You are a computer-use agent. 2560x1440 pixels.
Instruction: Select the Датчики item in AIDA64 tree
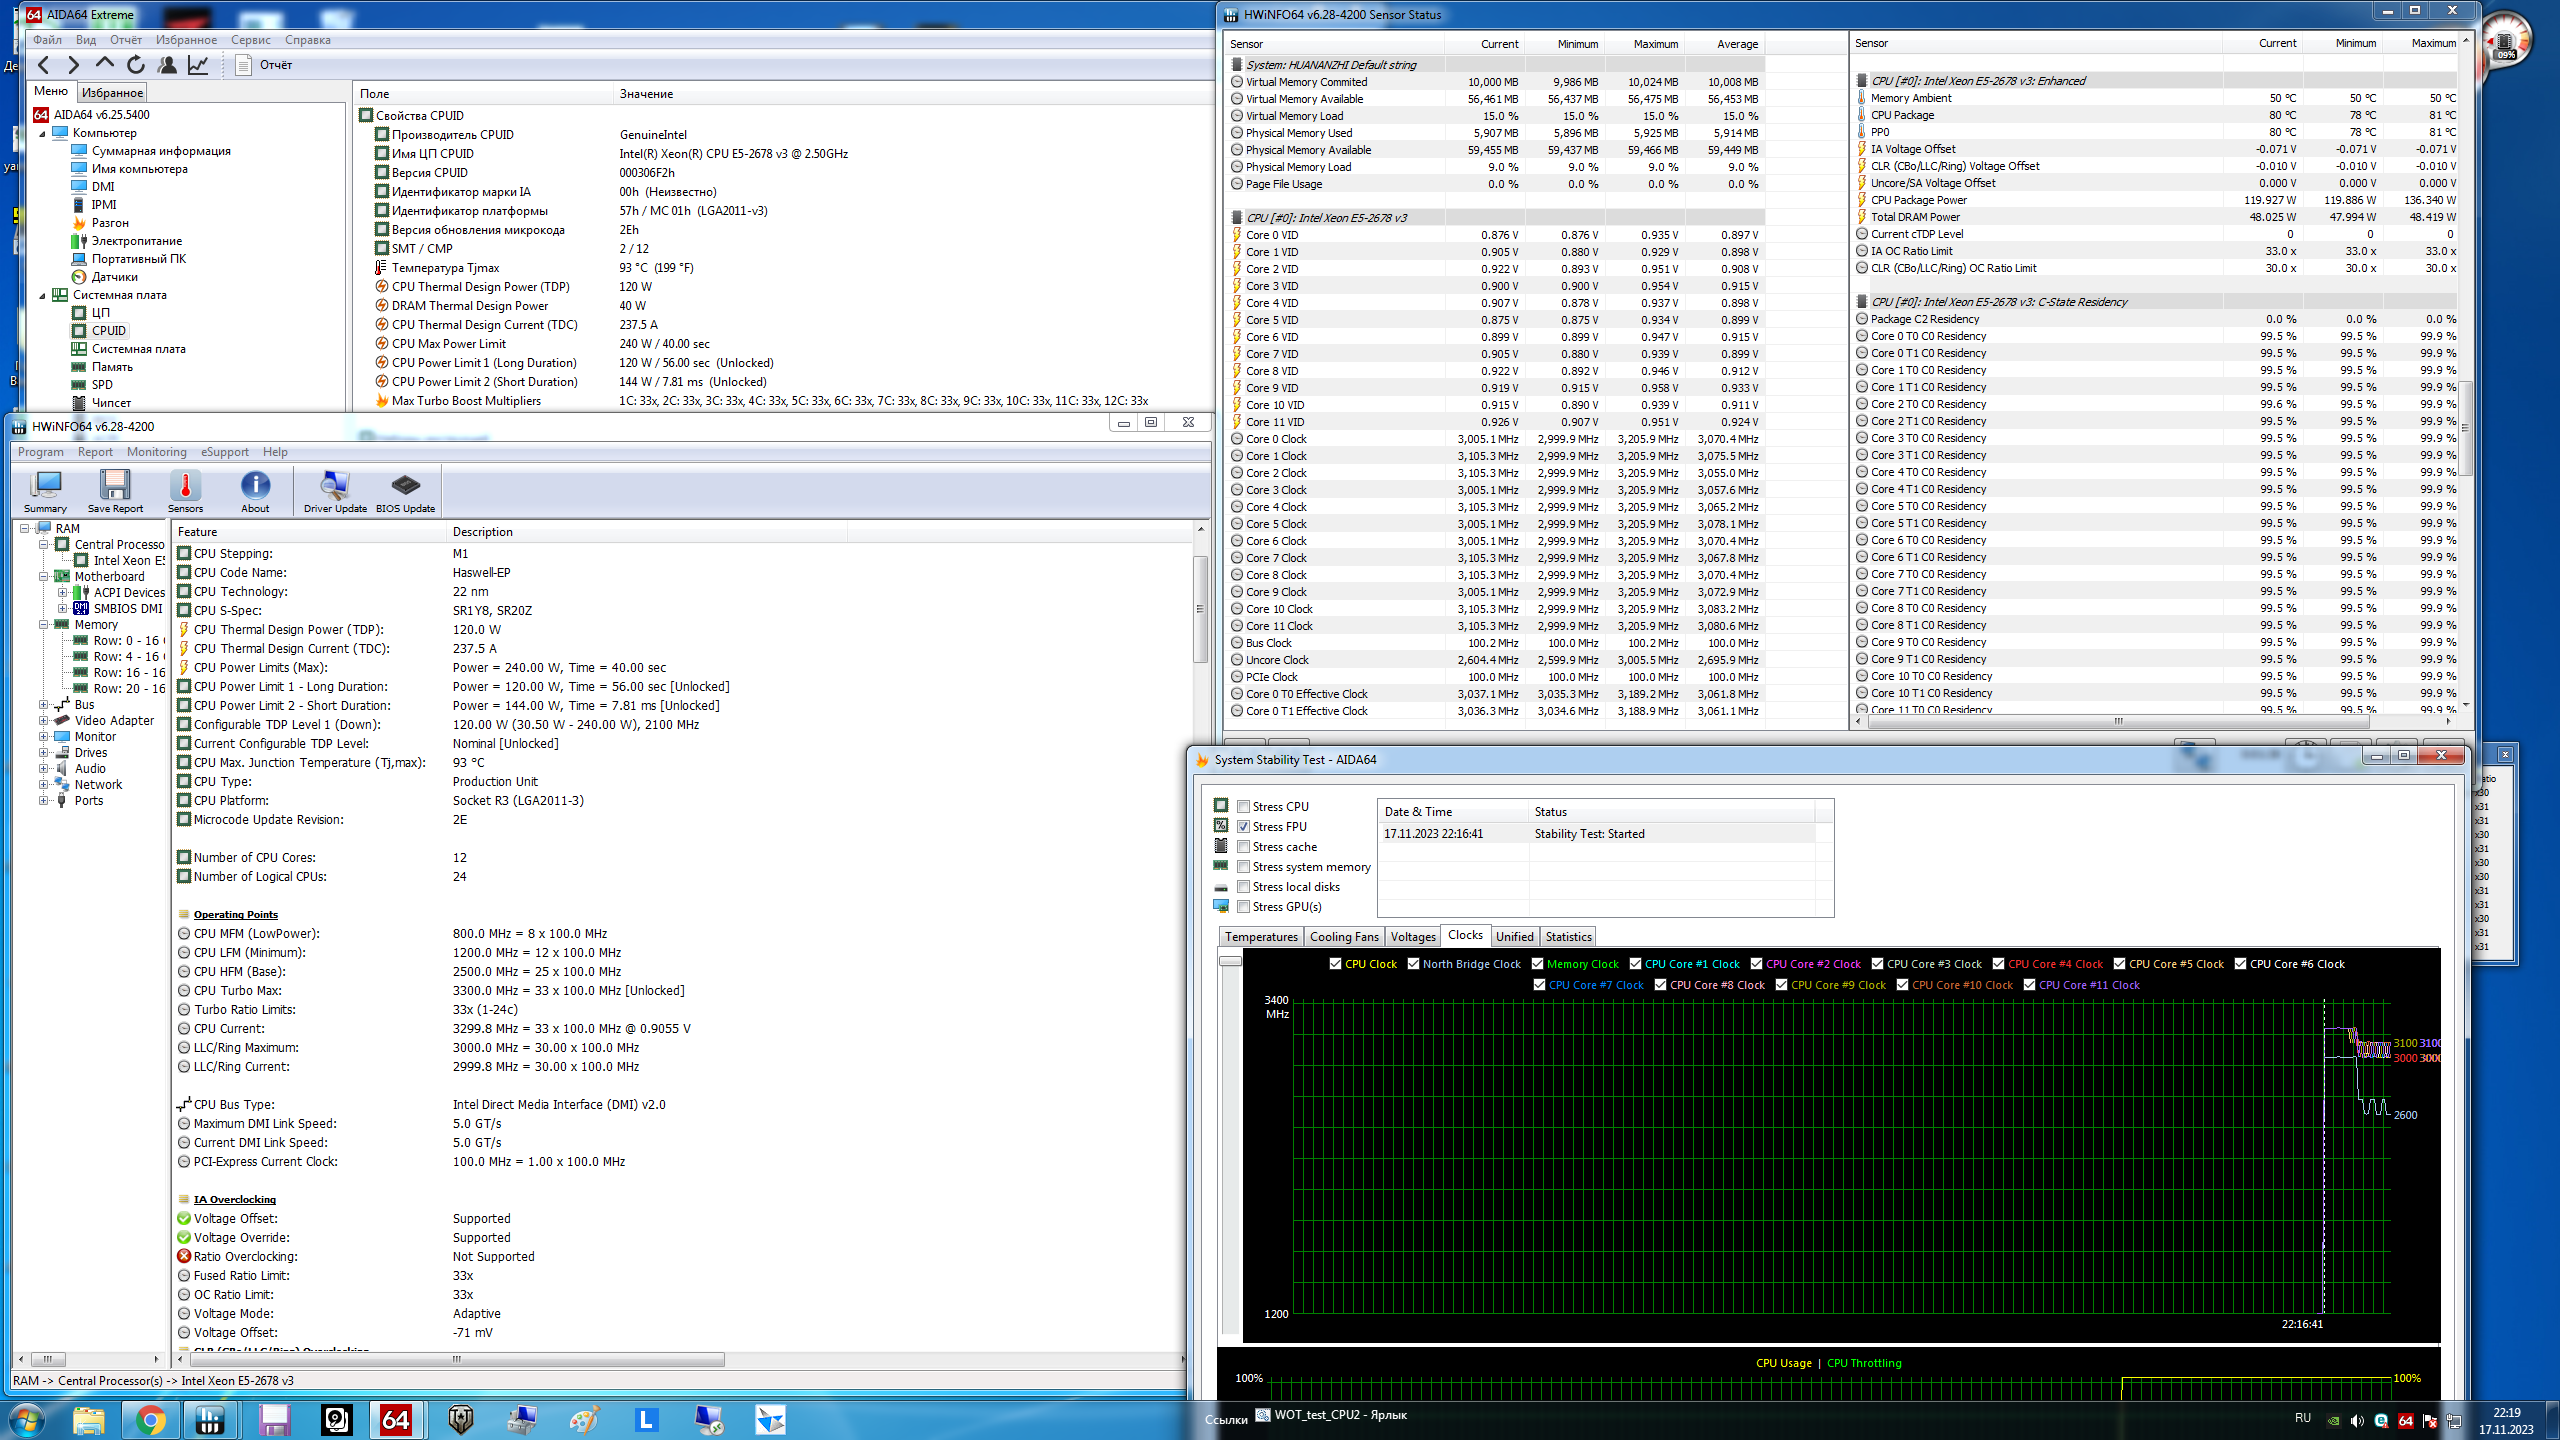[x=114, y=277]
